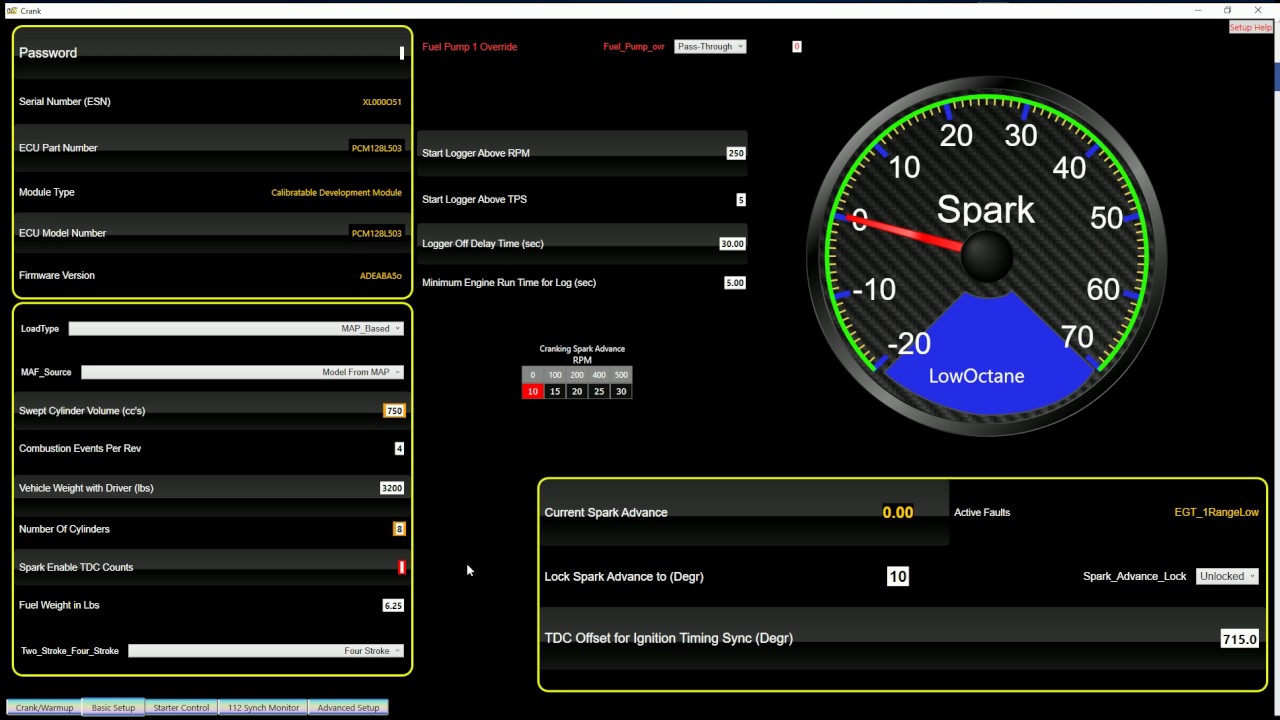This screenshot has width=1280, height=720.
Task: Expand the MAF_Source dropdown
Action: tap(242, 372)
